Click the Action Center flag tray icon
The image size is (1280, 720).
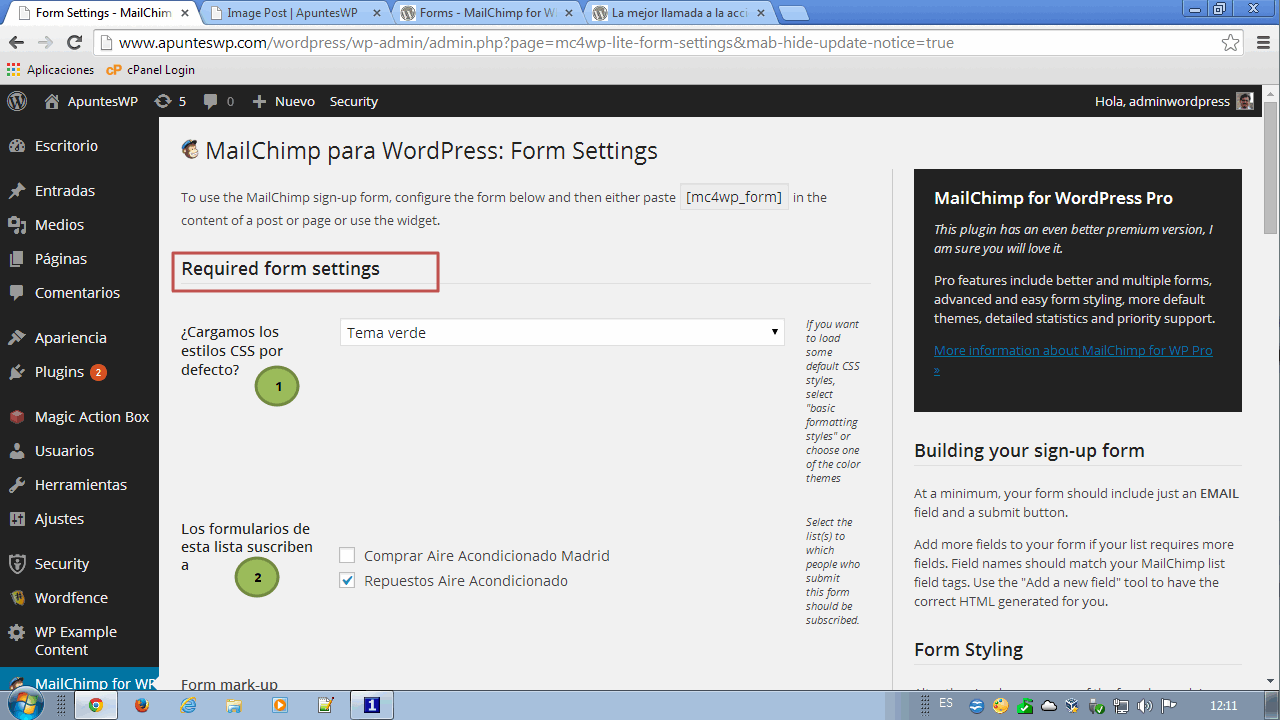[1167, 706]
